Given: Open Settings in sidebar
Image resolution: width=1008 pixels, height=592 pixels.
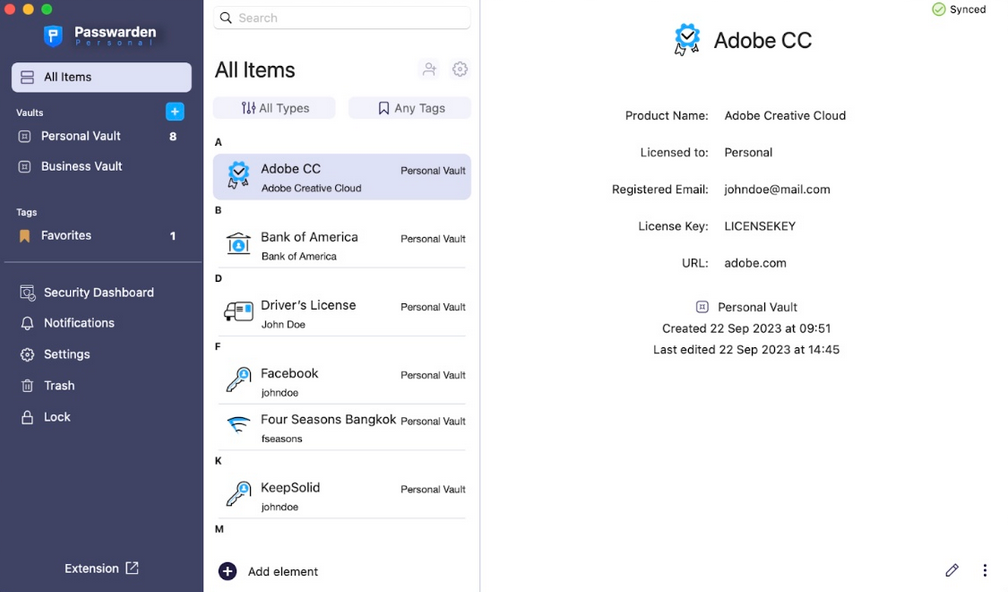Looking at the screenshot, I should [x=55, y=355].
